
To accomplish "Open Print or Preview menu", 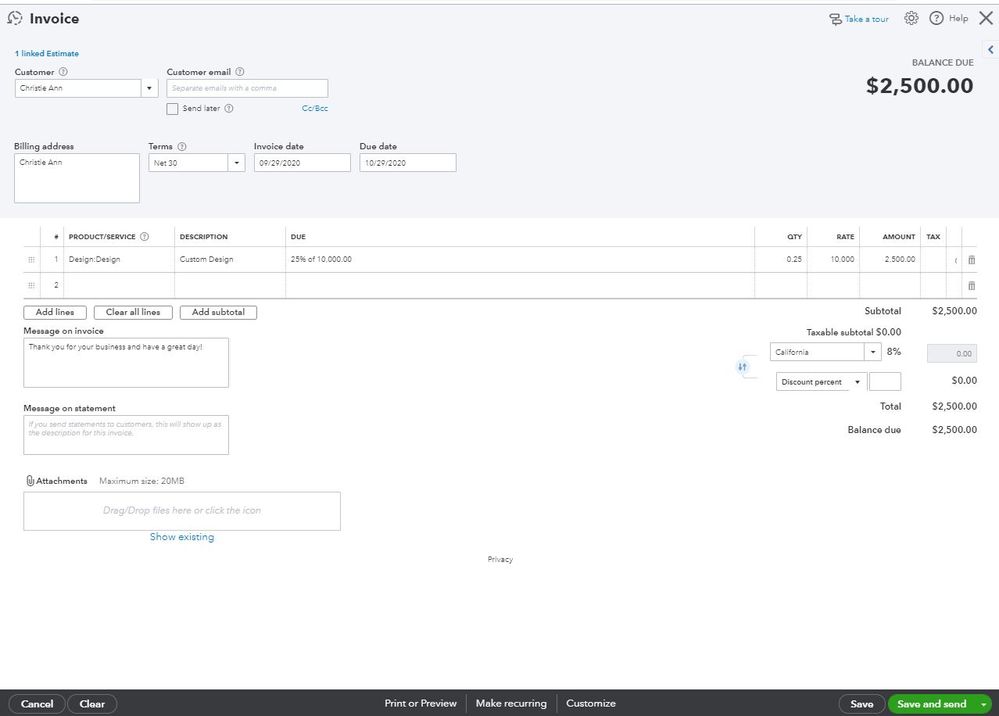I will coord(420,703).
